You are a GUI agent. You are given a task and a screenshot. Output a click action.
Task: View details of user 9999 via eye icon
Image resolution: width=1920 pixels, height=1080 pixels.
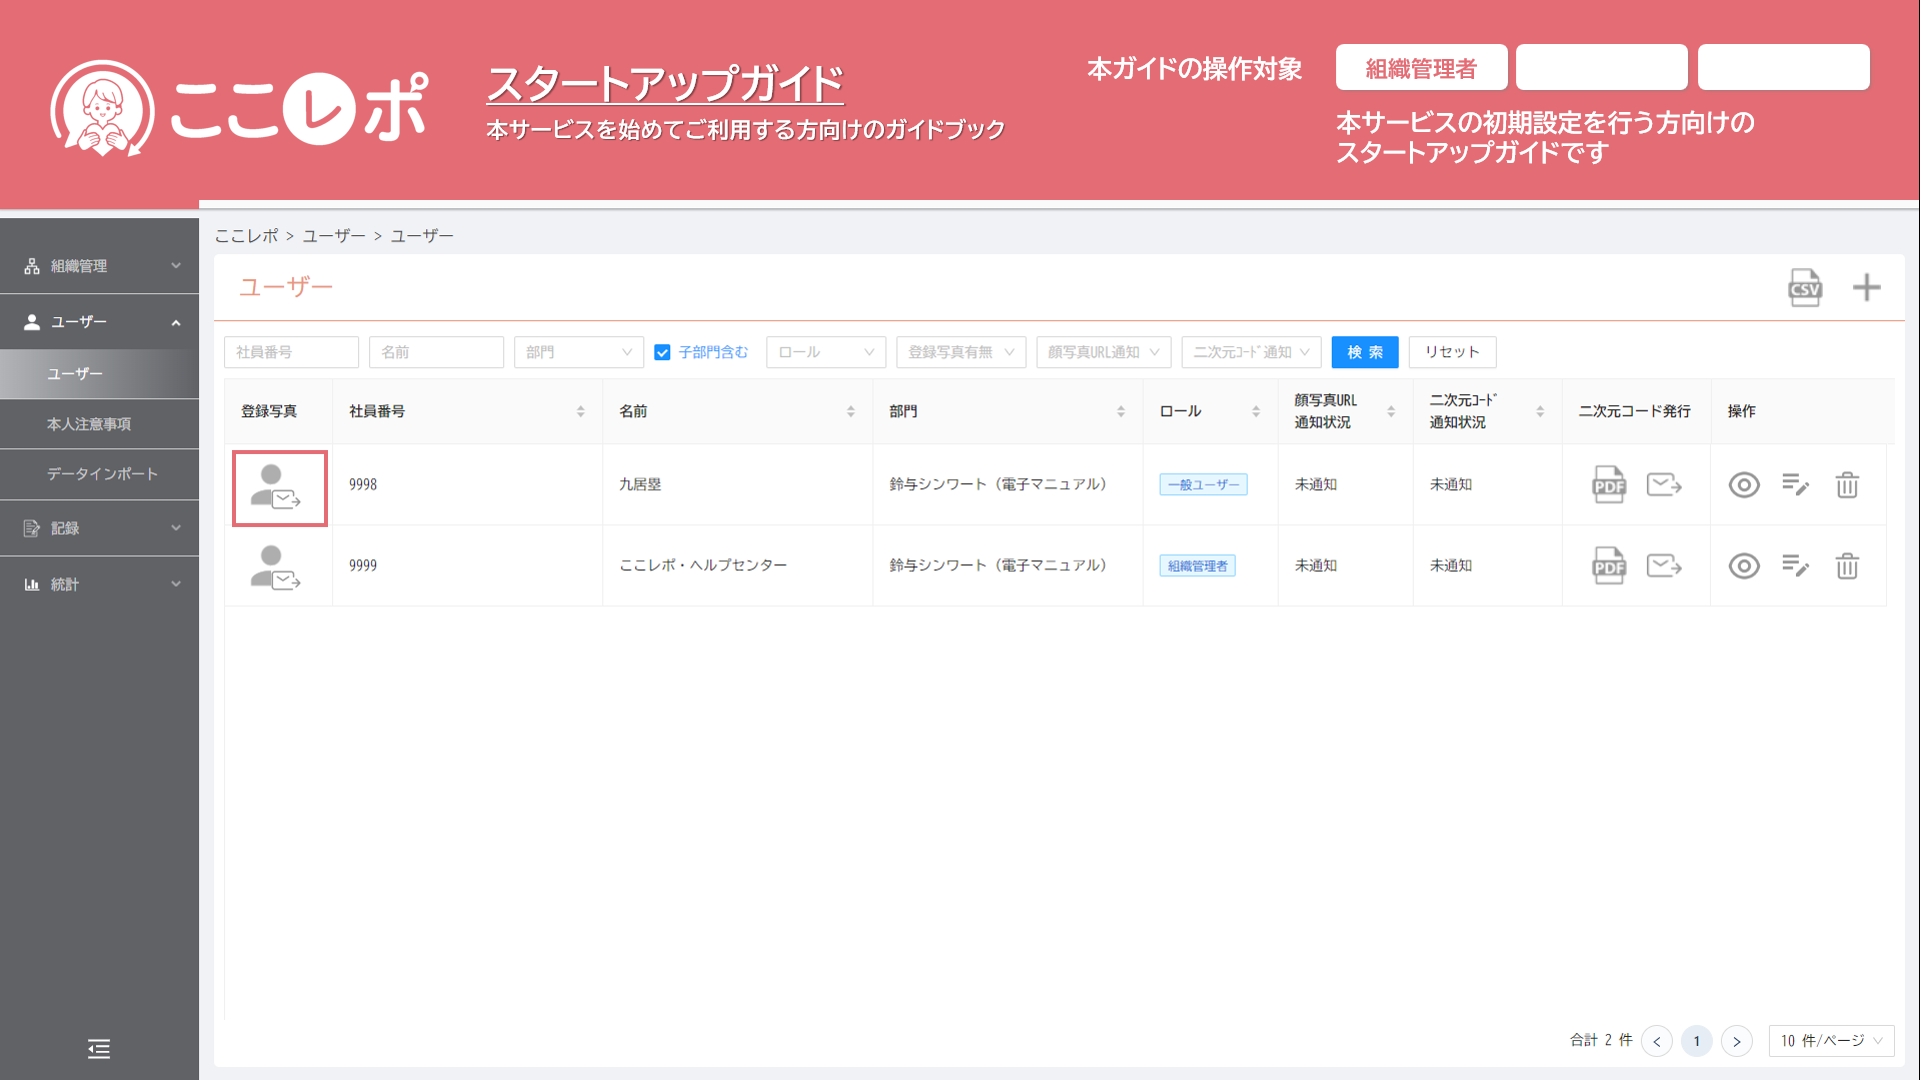pyautogui.click(x=1744, y=566)
